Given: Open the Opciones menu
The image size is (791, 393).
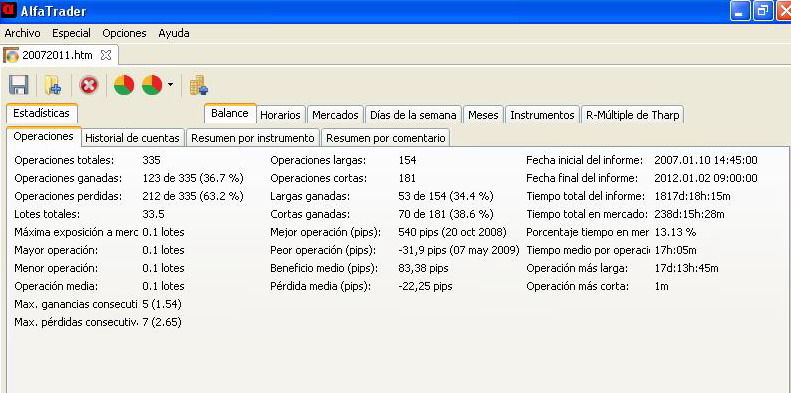Looking at the screenshot, I should pyautogui.click(x=124, y=33).
